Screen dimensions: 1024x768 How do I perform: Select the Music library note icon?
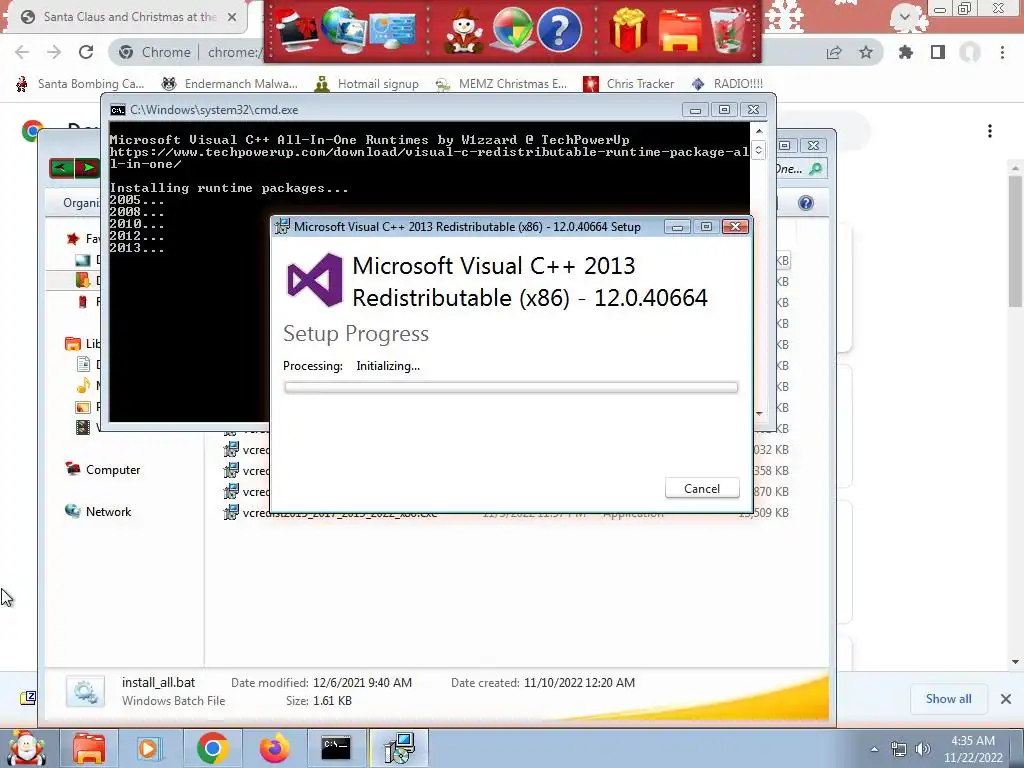[83, 385]
